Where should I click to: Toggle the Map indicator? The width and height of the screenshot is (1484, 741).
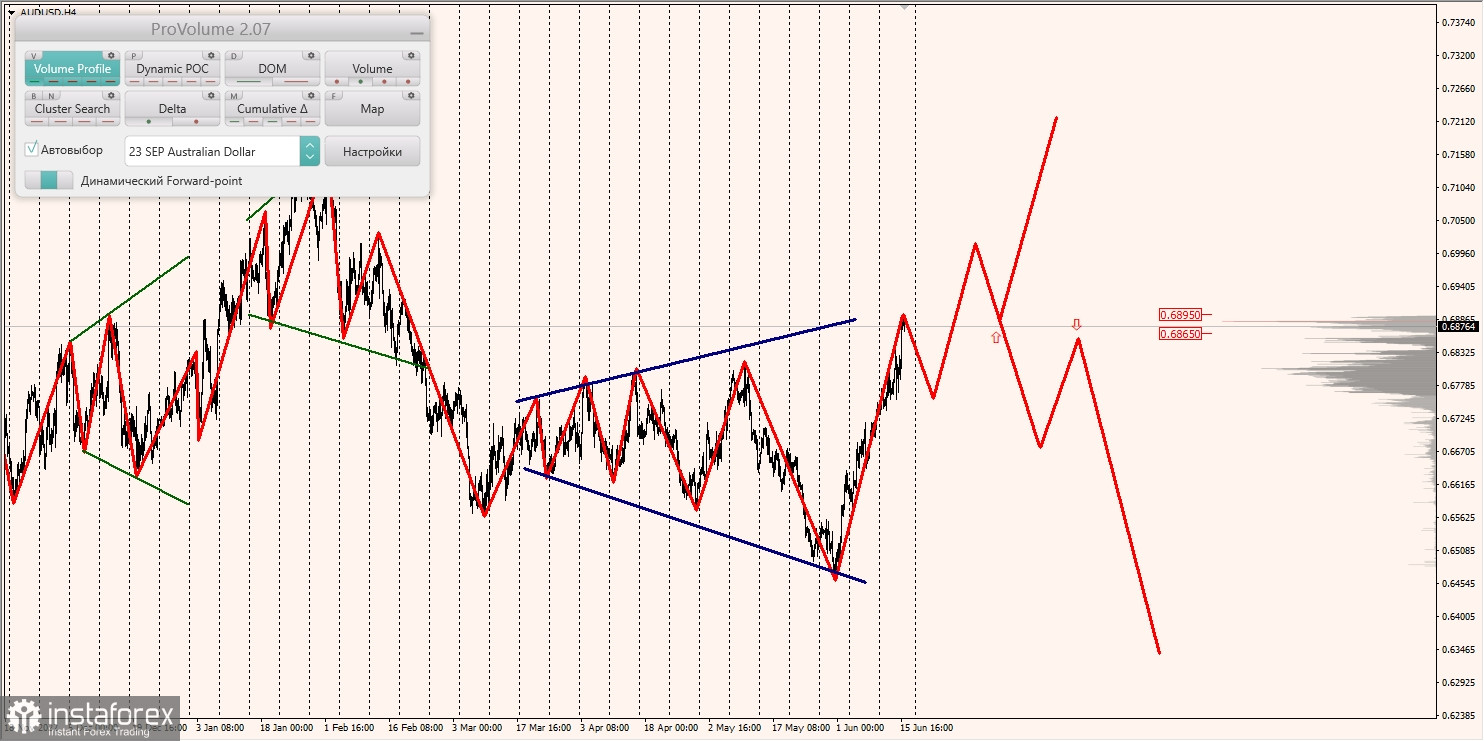[x=372, y=108]
